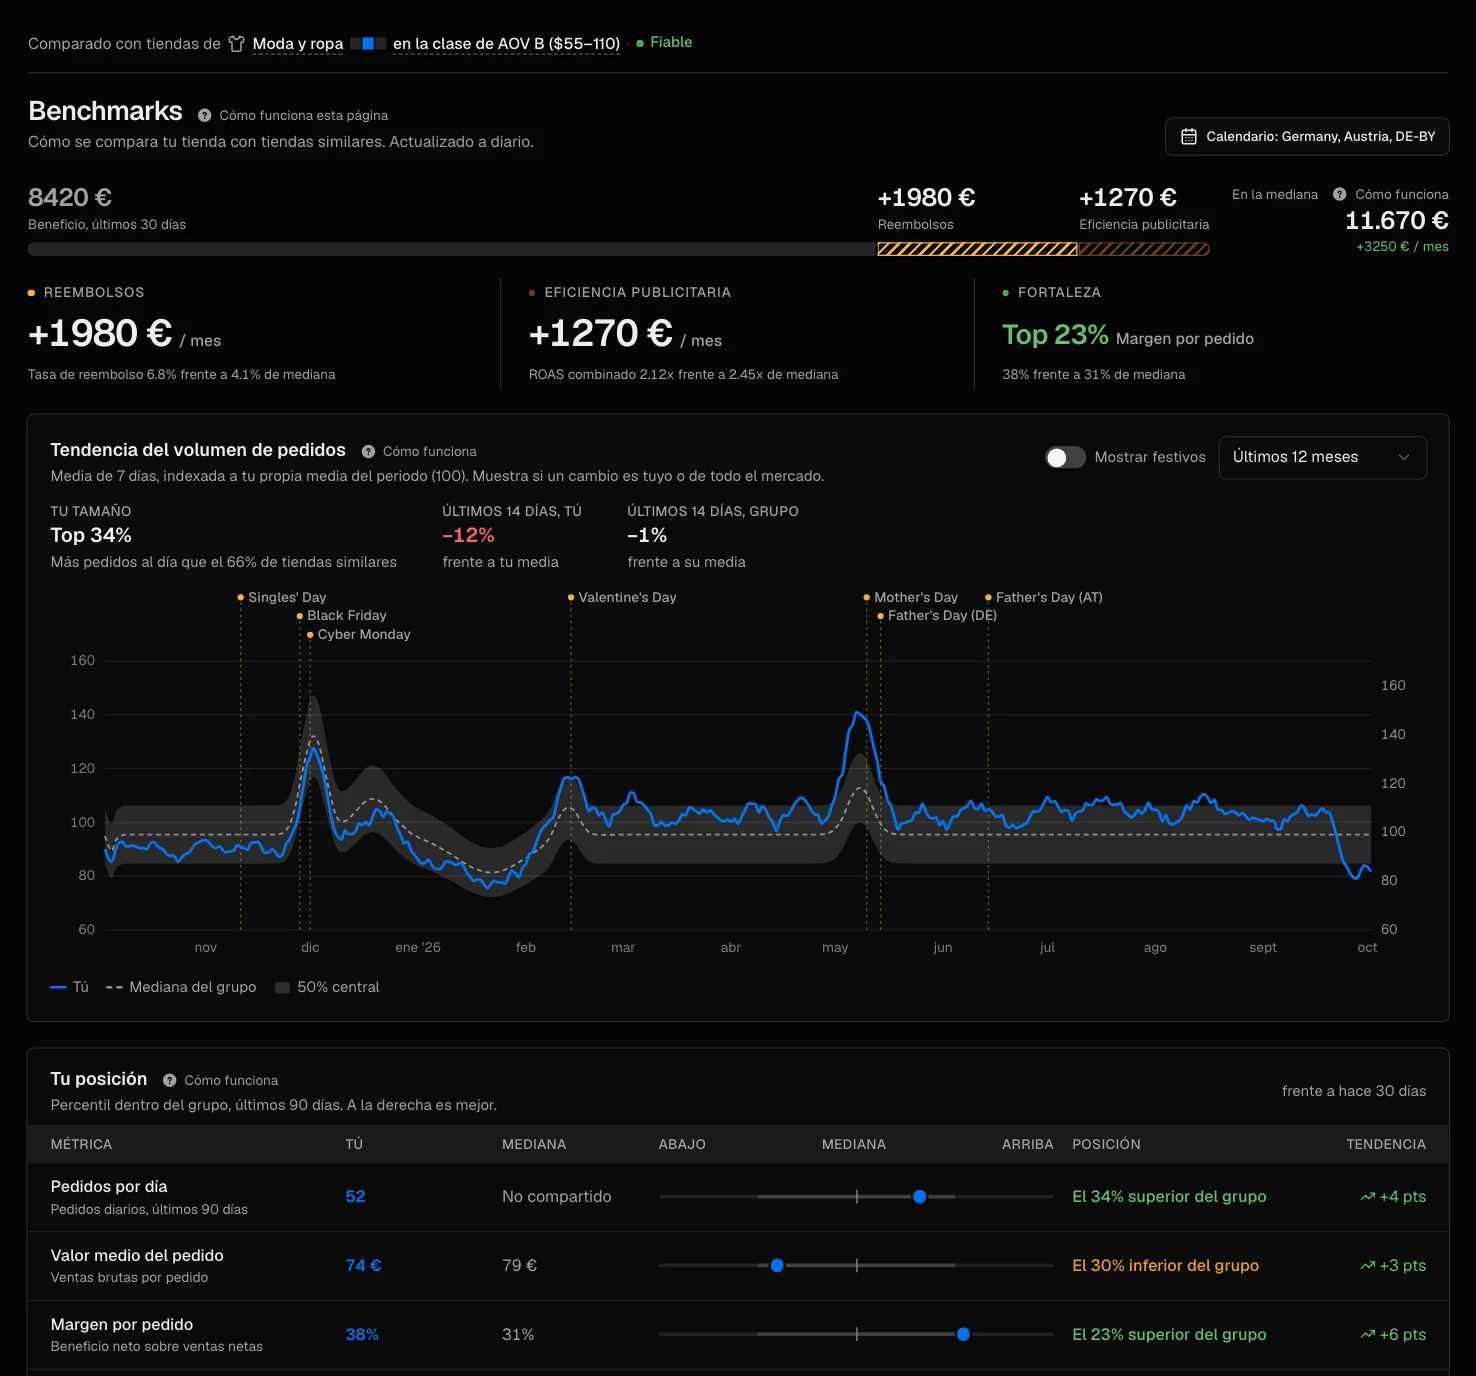Toggle 50% central legend entry
This screenshot has width=1476, height=1376.
(327, 988)
